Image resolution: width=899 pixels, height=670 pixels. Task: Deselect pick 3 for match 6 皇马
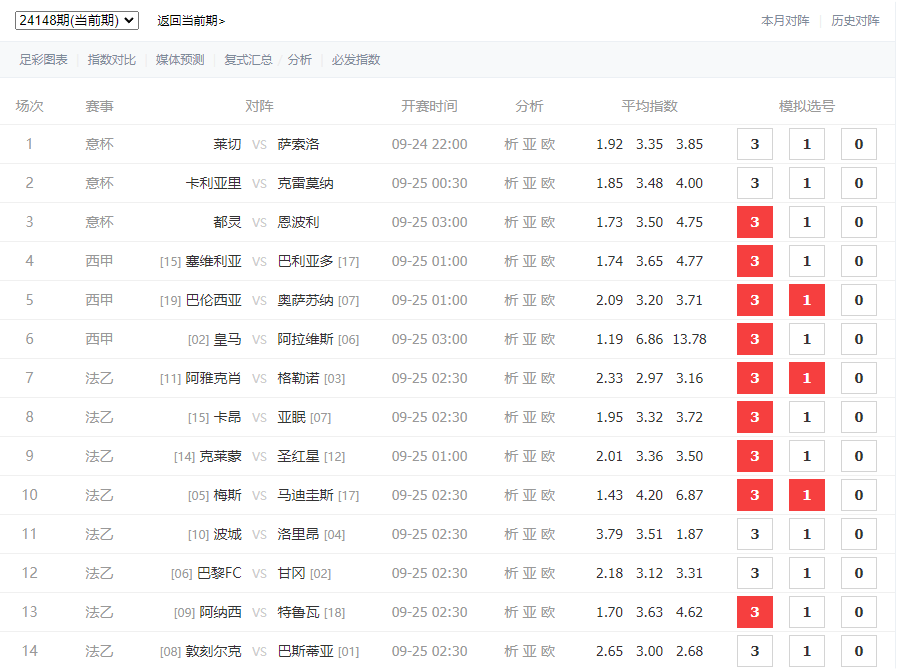pyautogui.click(x=755, y=339)
